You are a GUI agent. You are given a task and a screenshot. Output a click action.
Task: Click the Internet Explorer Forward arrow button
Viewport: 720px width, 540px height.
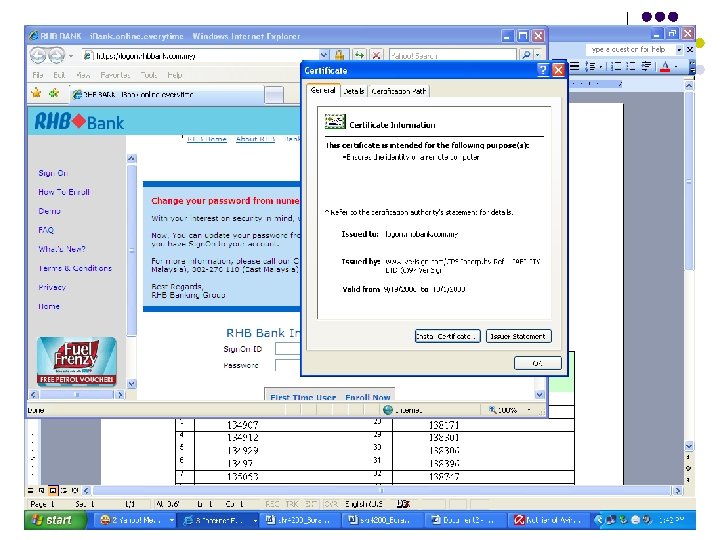coord(56,56)
